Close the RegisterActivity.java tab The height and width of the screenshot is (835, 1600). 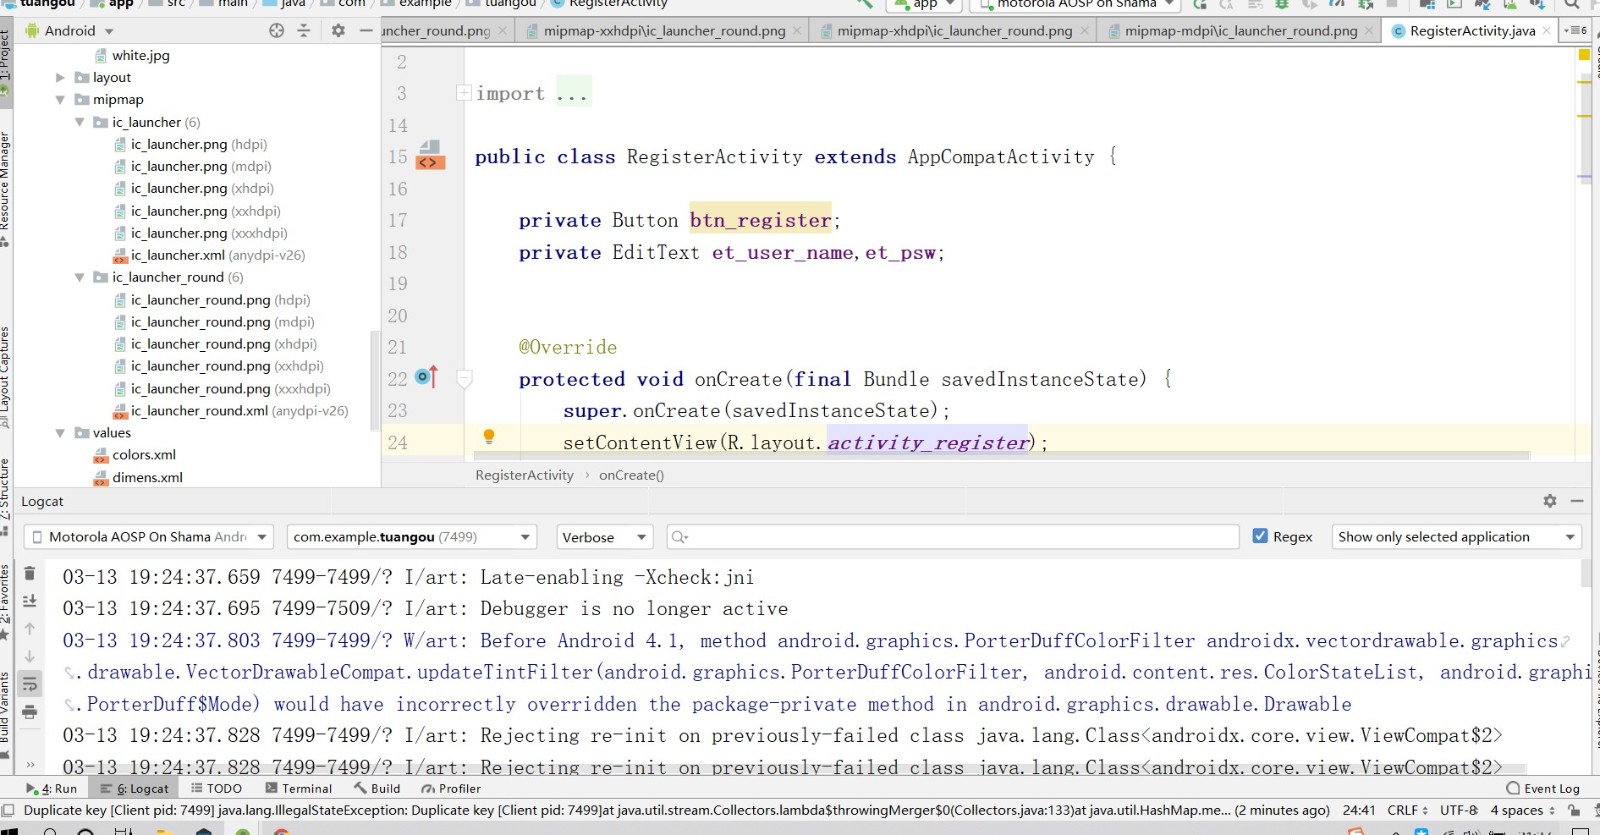click(1547, 31)
